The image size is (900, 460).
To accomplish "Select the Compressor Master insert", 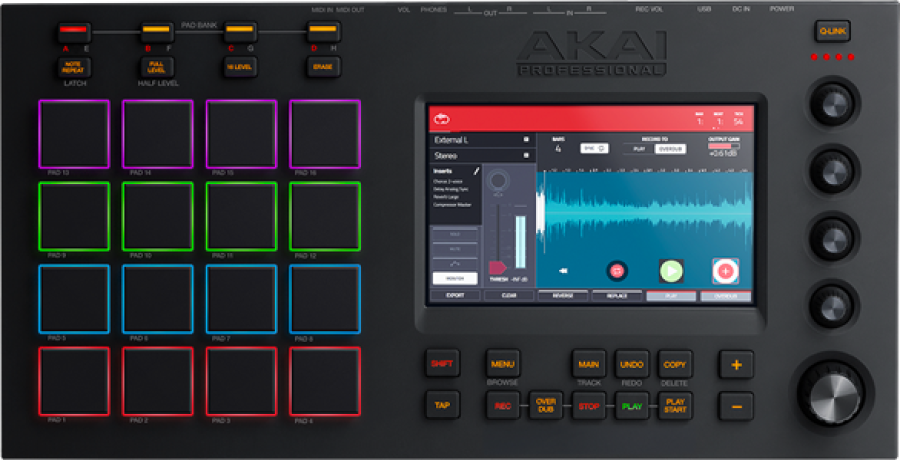I will pyautogui.click(x=452, y=204).
